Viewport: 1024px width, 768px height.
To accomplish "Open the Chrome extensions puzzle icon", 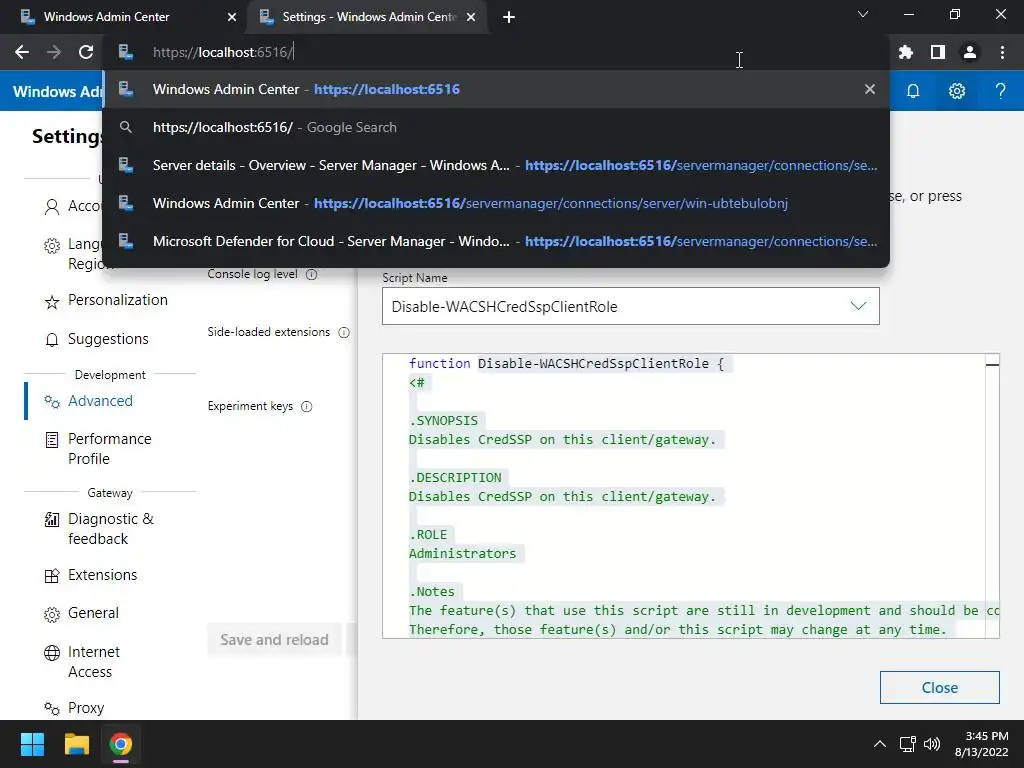I will tap(905, 52).
